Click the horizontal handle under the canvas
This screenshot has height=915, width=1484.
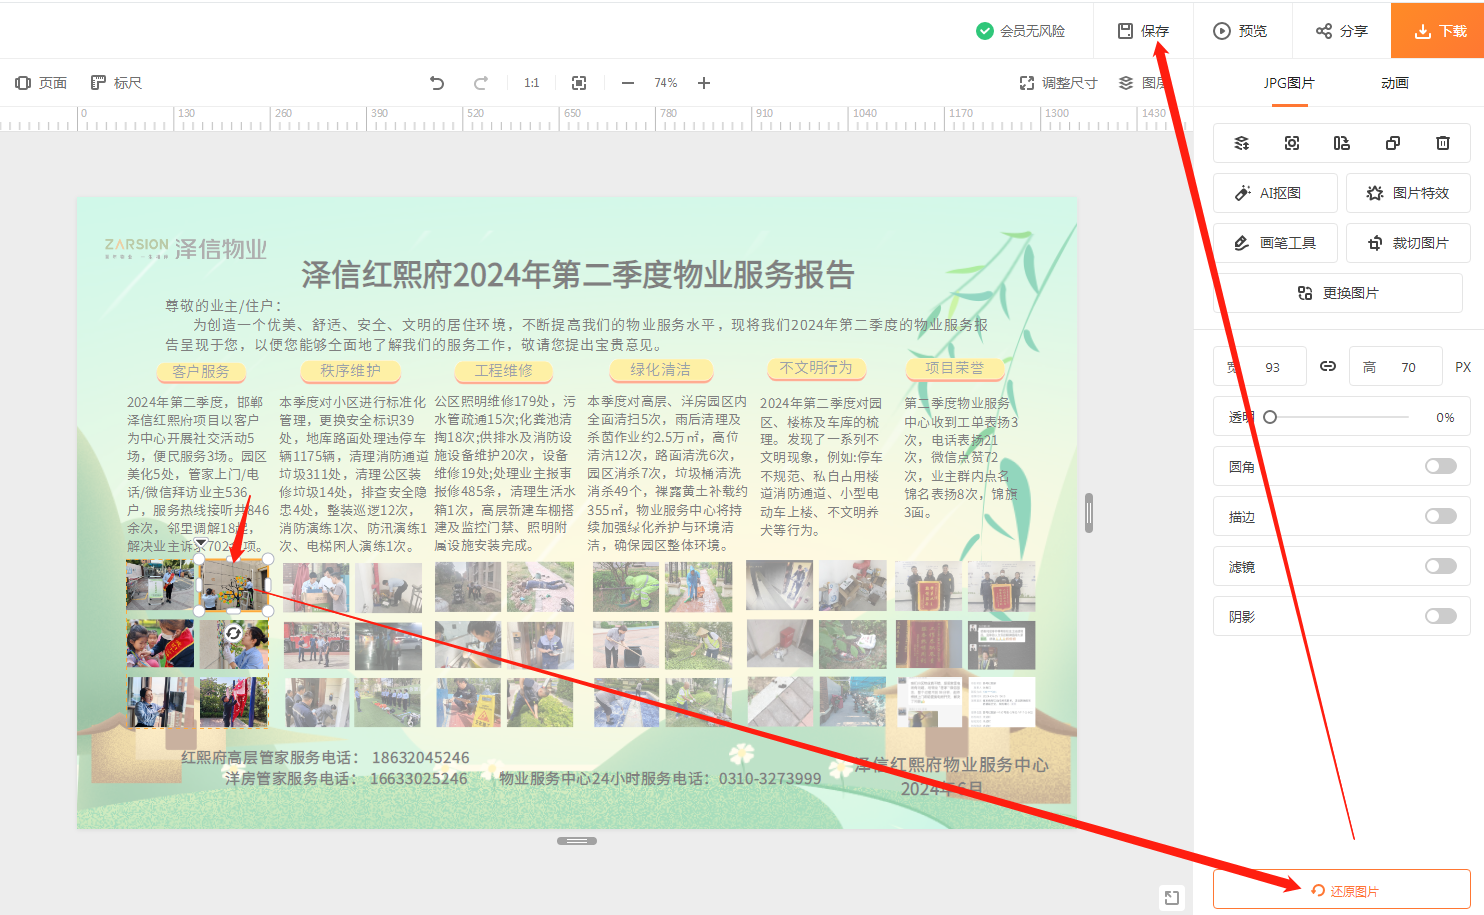pos(577,841)
